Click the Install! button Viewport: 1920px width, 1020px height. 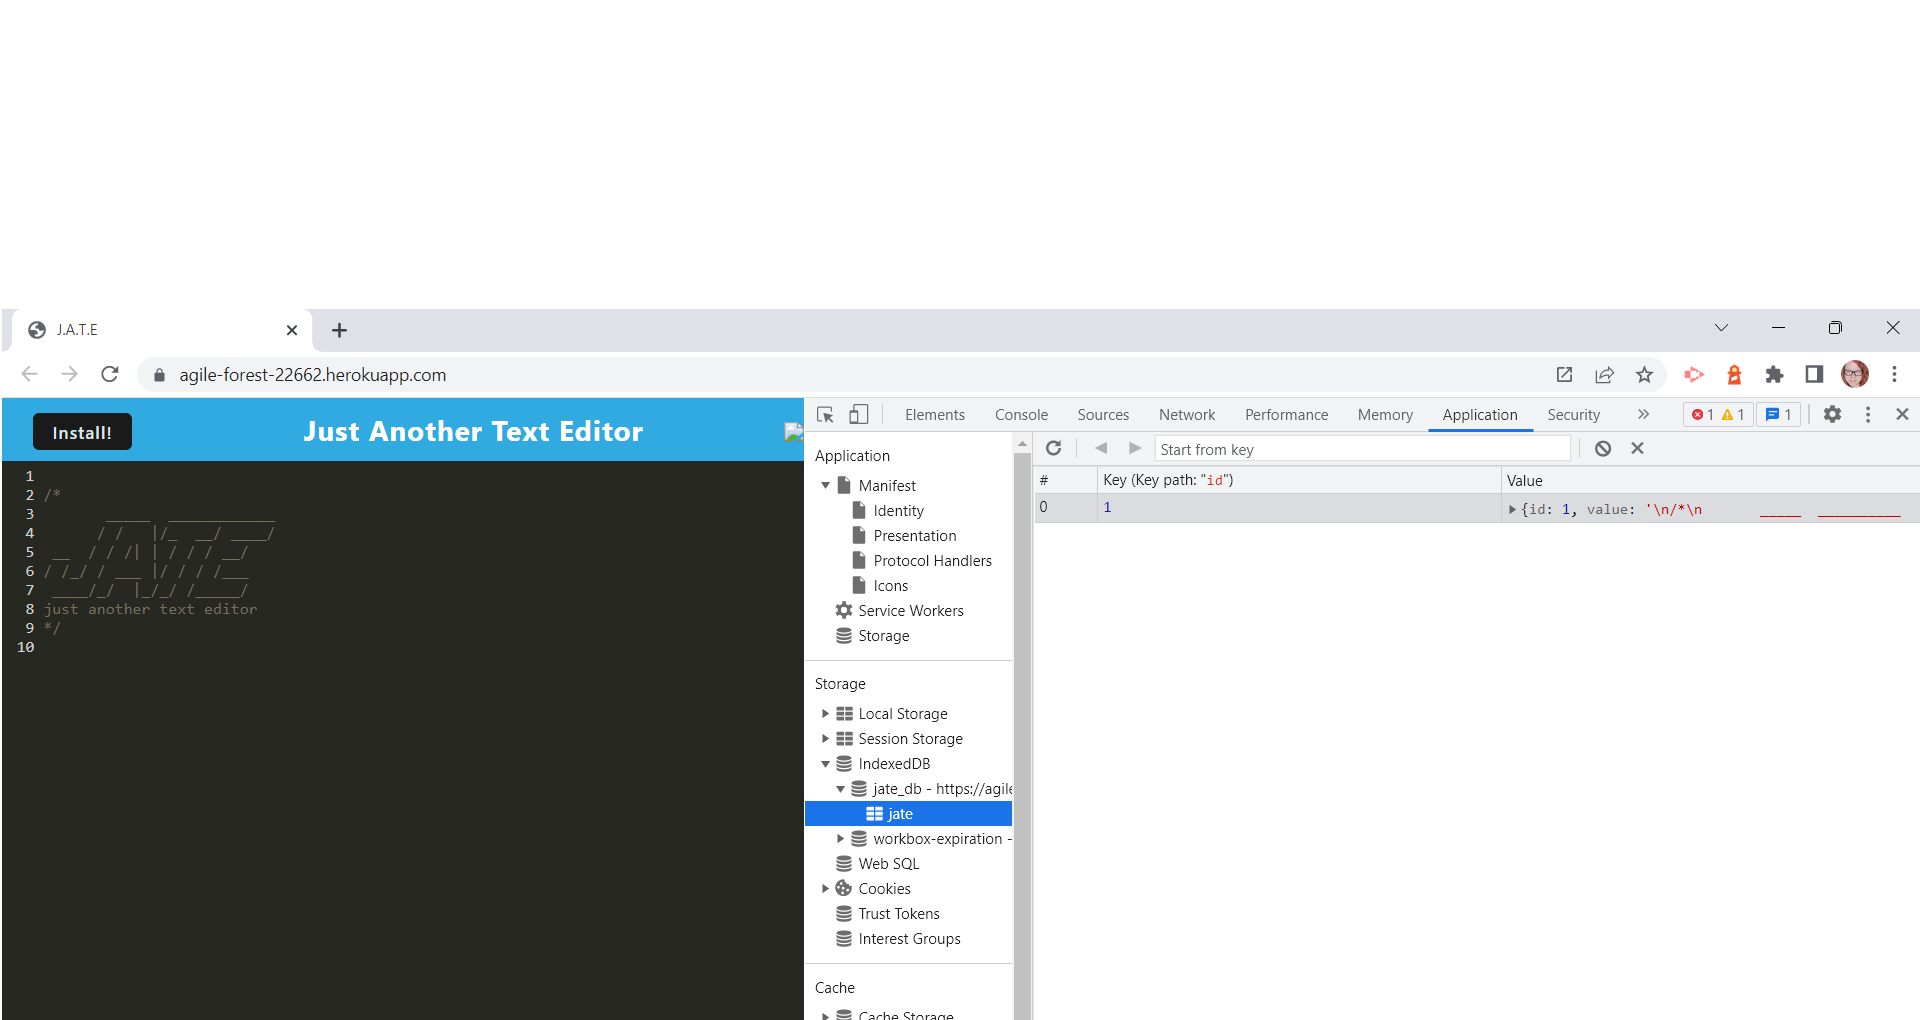coord(82,431)
